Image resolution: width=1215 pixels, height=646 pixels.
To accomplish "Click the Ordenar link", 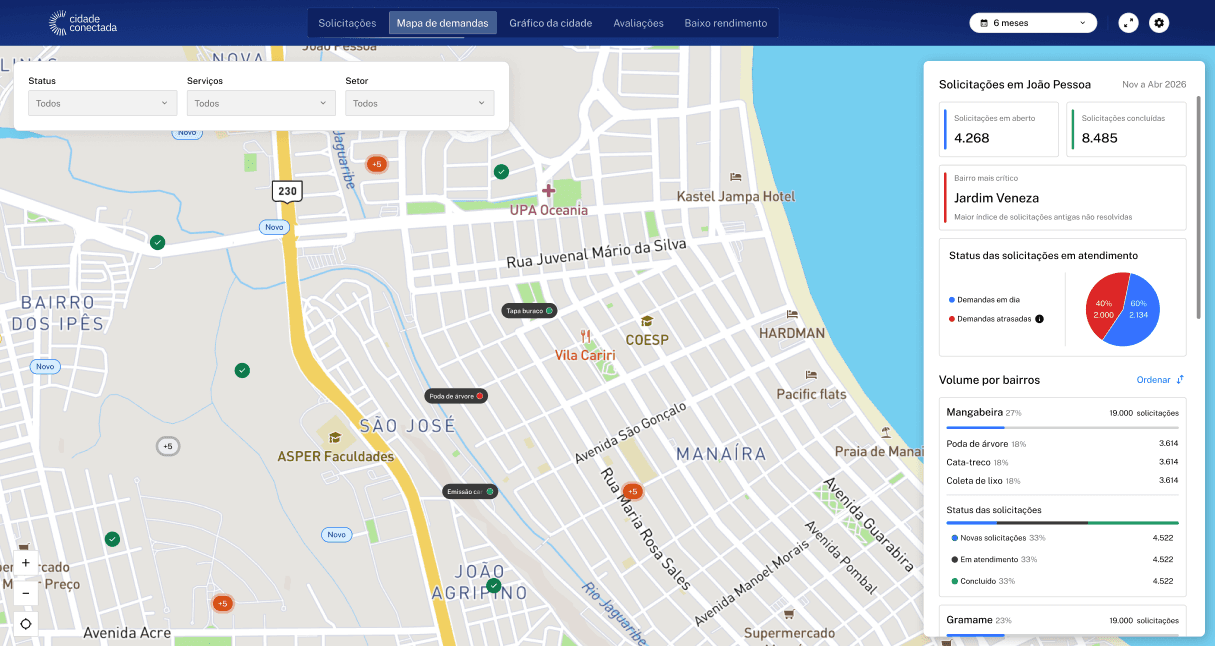I will click(1153, 380).
